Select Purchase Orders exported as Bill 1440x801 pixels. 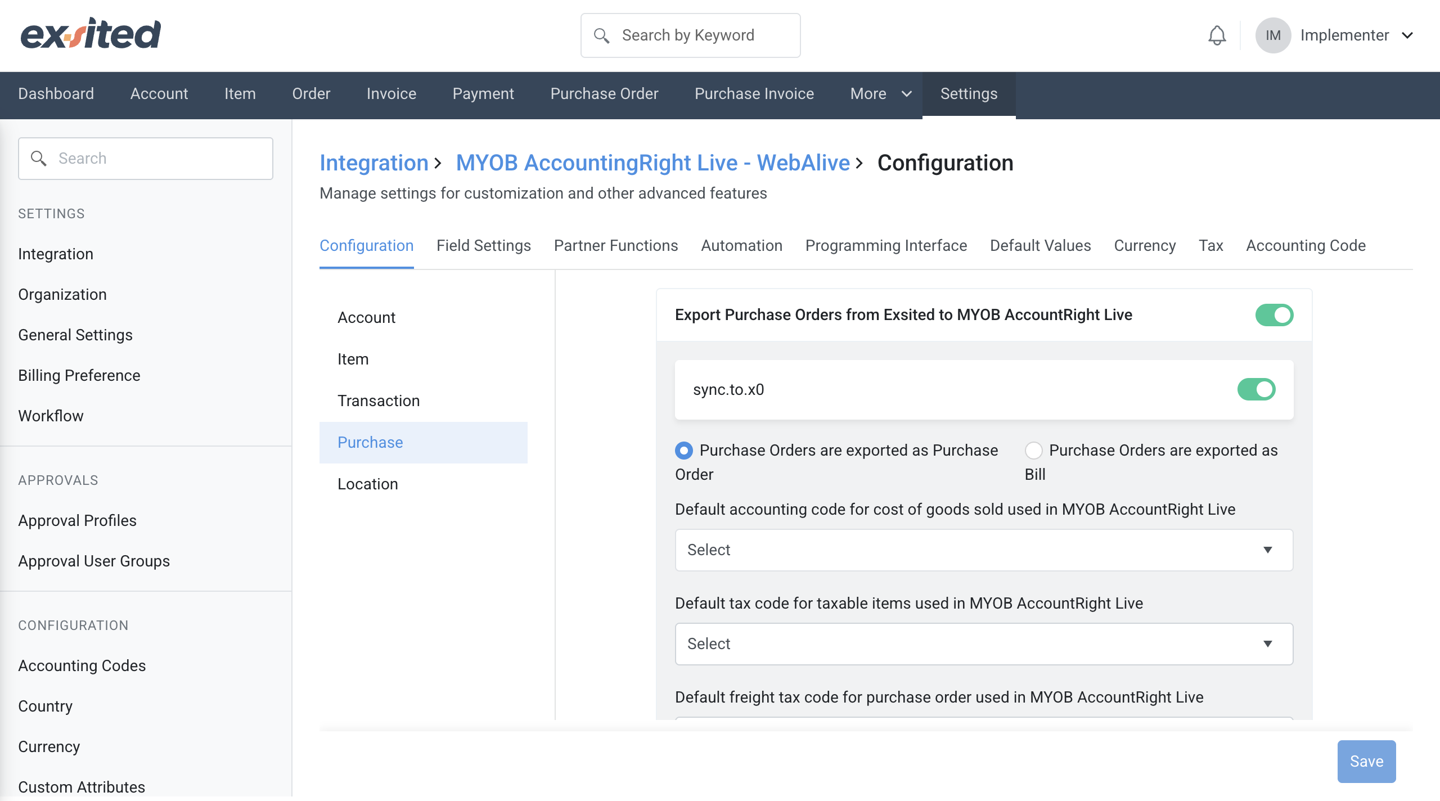[1033, 451]
